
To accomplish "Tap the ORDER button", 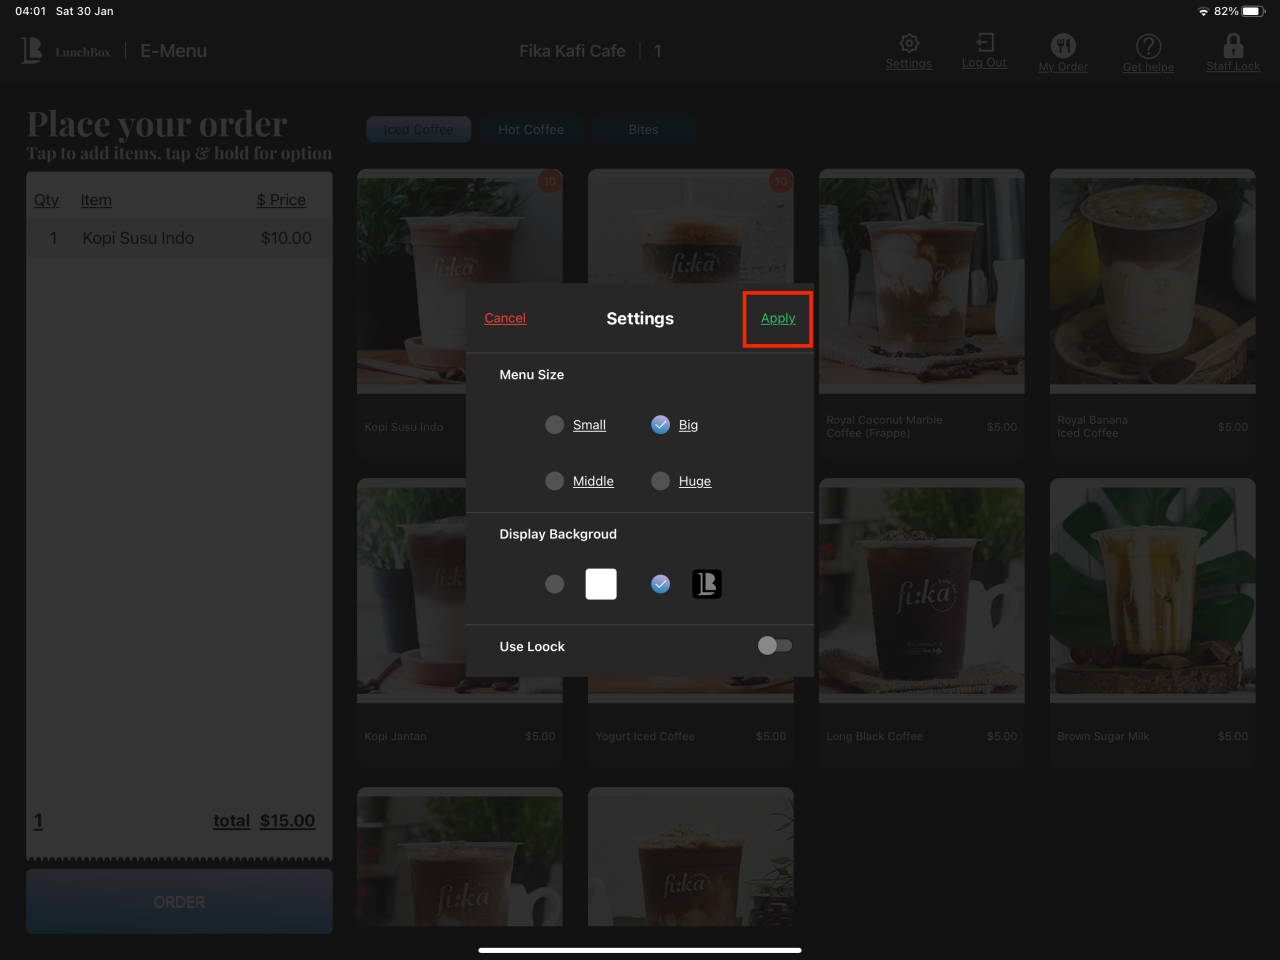I will [x=179, y=902].
